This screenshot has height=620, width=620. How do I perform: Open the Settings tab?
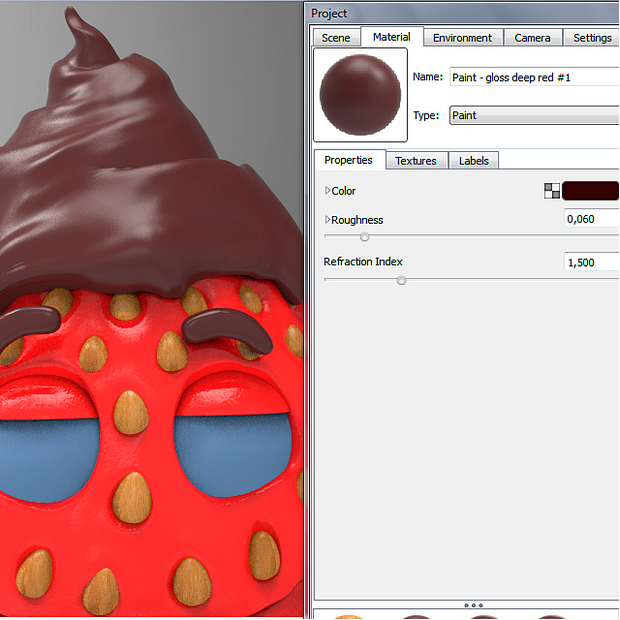pyautogui.click(x=592, y=38)
